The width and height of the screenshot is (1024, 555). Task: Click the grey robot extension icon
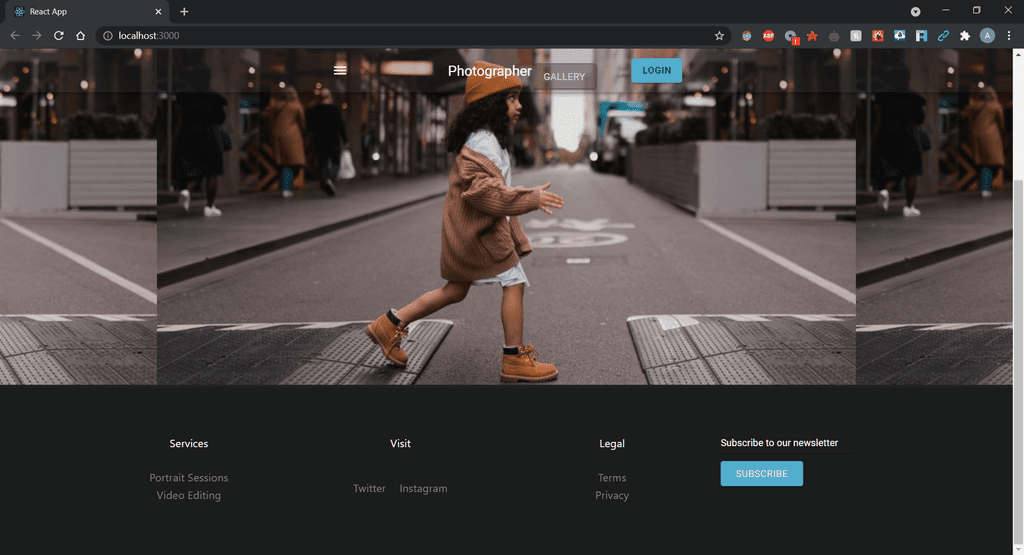(834, 36)
